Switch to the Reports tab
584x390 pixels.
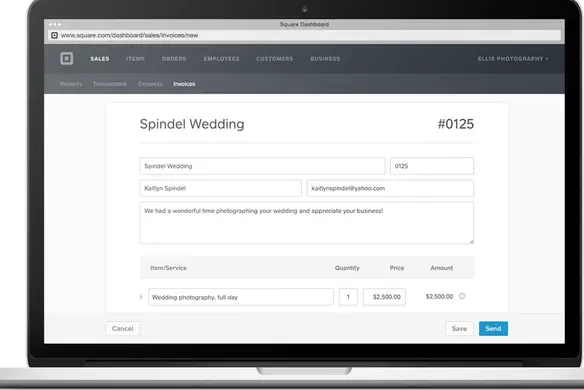pos(71,84)
